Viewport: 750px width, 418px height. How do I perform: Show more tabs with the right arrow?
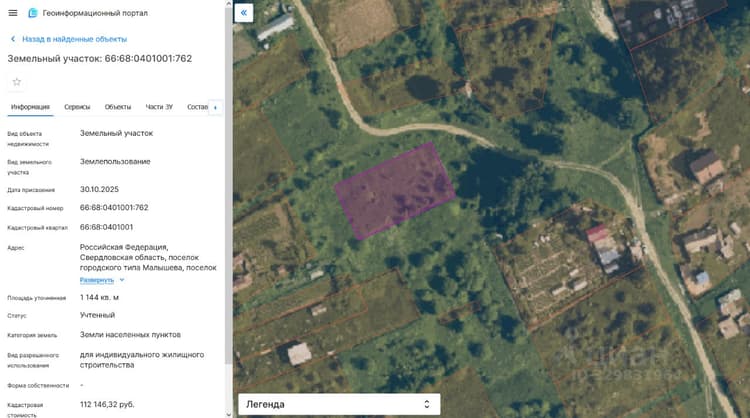point(215,108)
